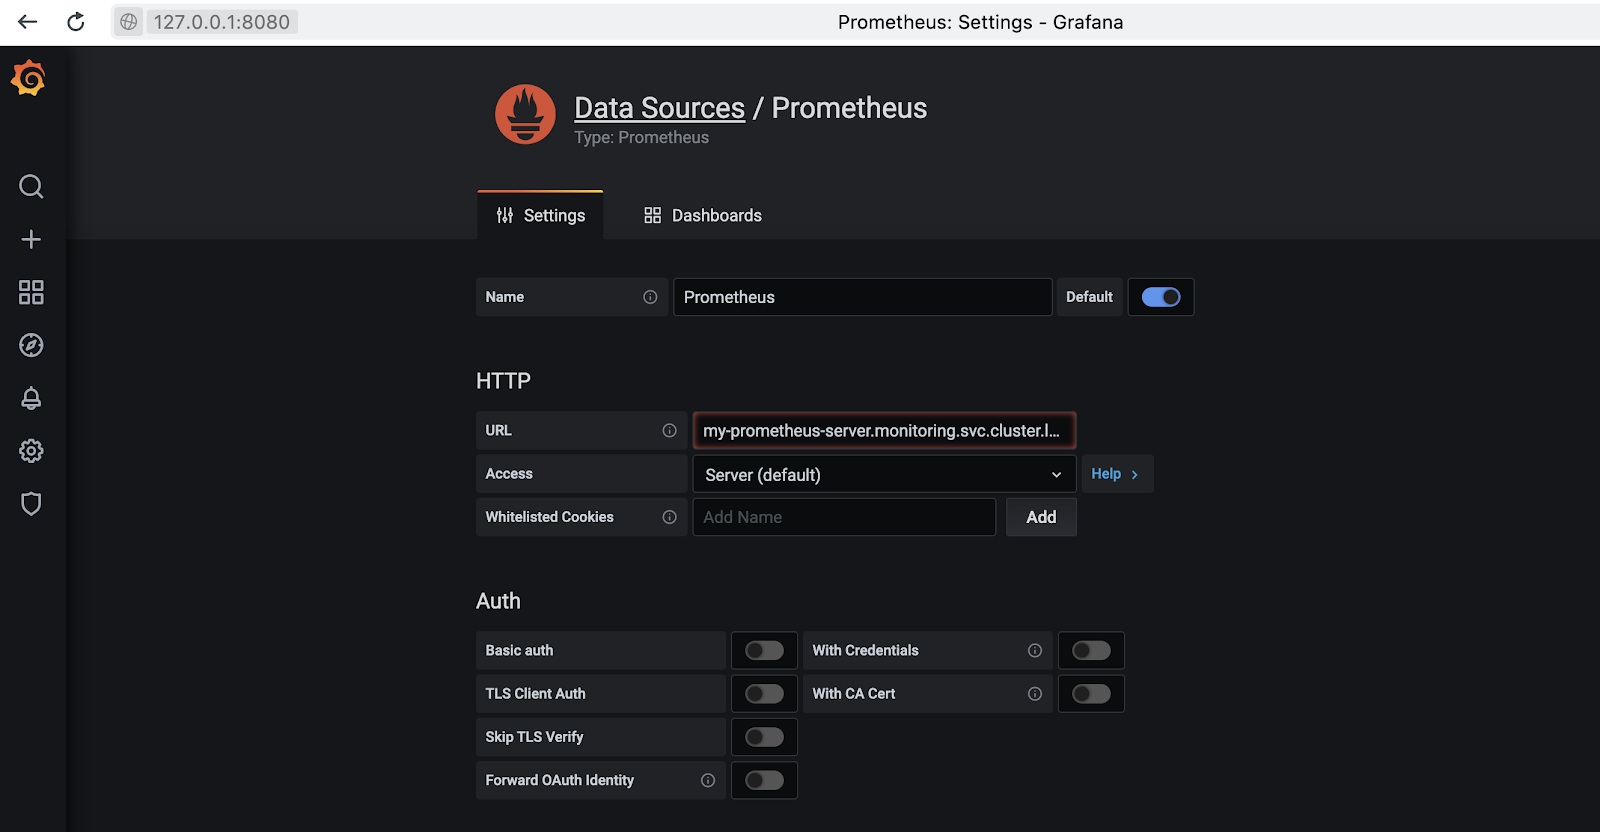Reload the page with refresh icon
The width and height of the screenshot is (1600, 832).
(76, 22)
